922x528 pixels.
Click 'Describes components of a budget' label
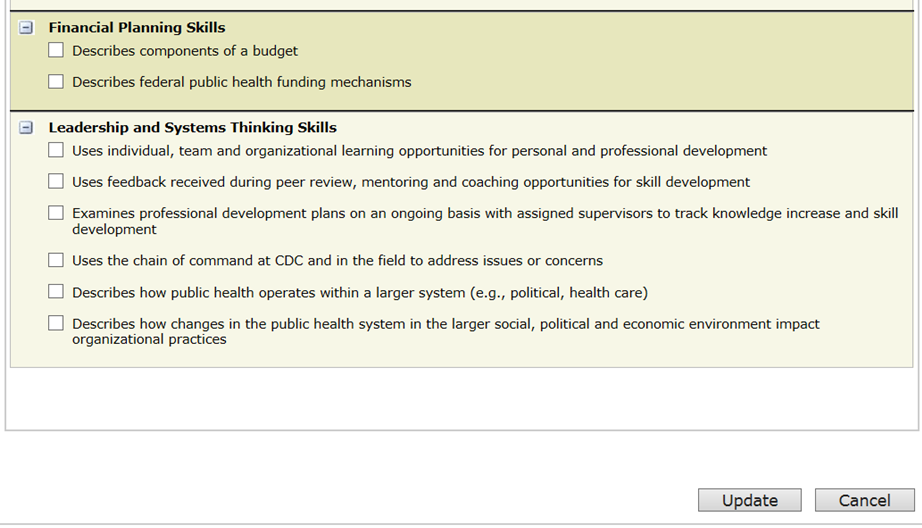tap(185, 51)
